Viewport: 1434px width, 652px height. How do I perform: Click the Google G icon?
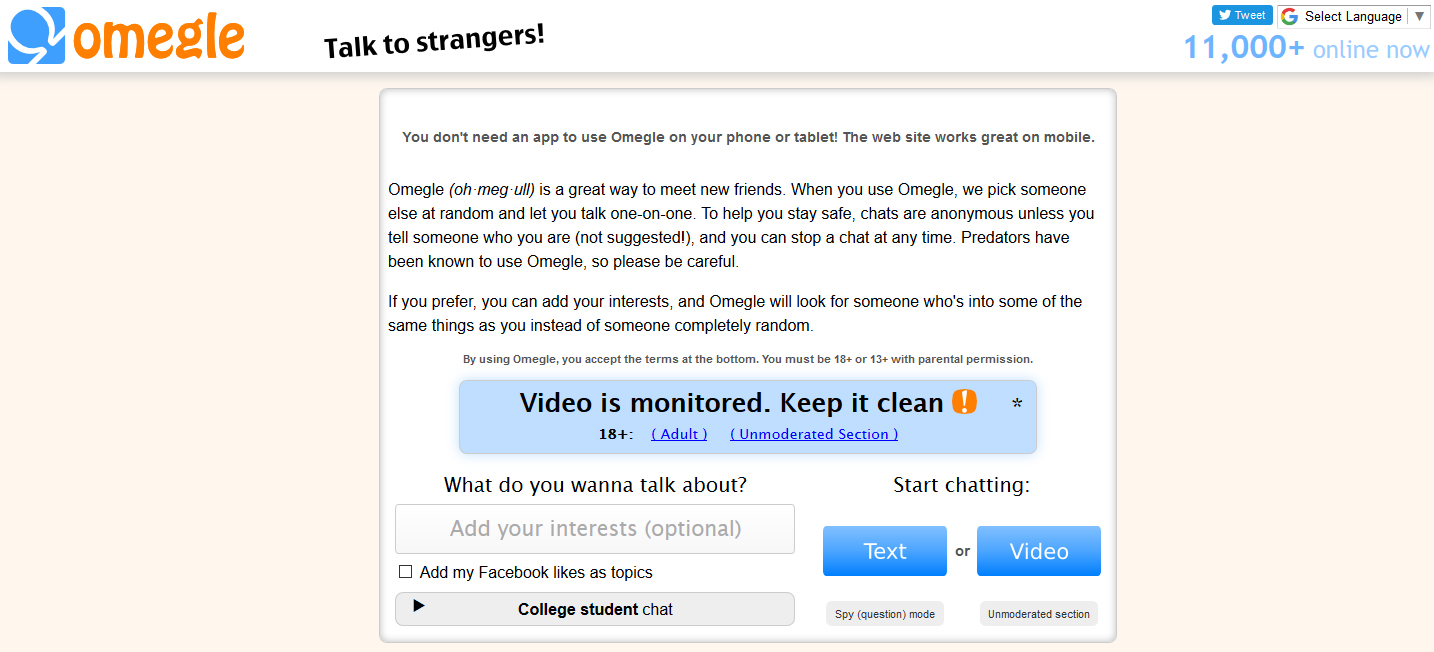(x=1289, y=16)
